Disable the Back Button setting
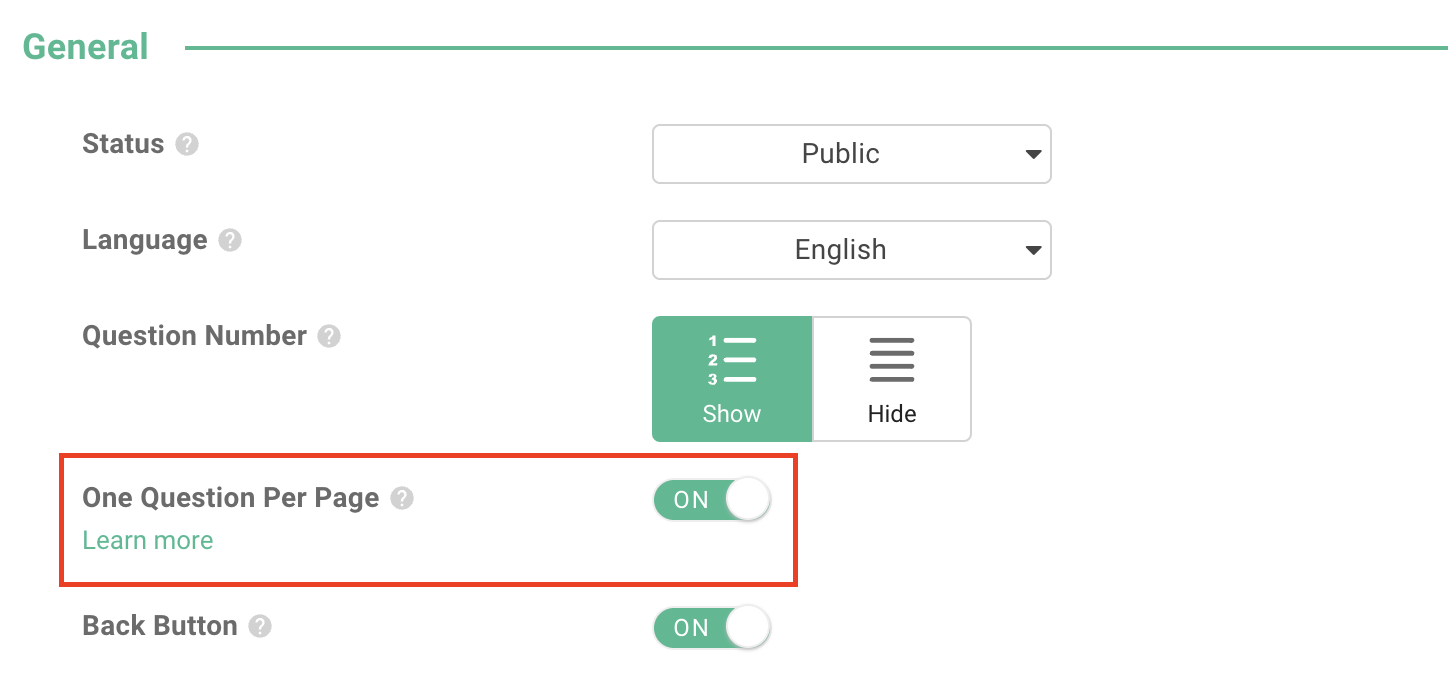Image resolution: width=1448 pixels, height=688 pixels. (712, 627)
